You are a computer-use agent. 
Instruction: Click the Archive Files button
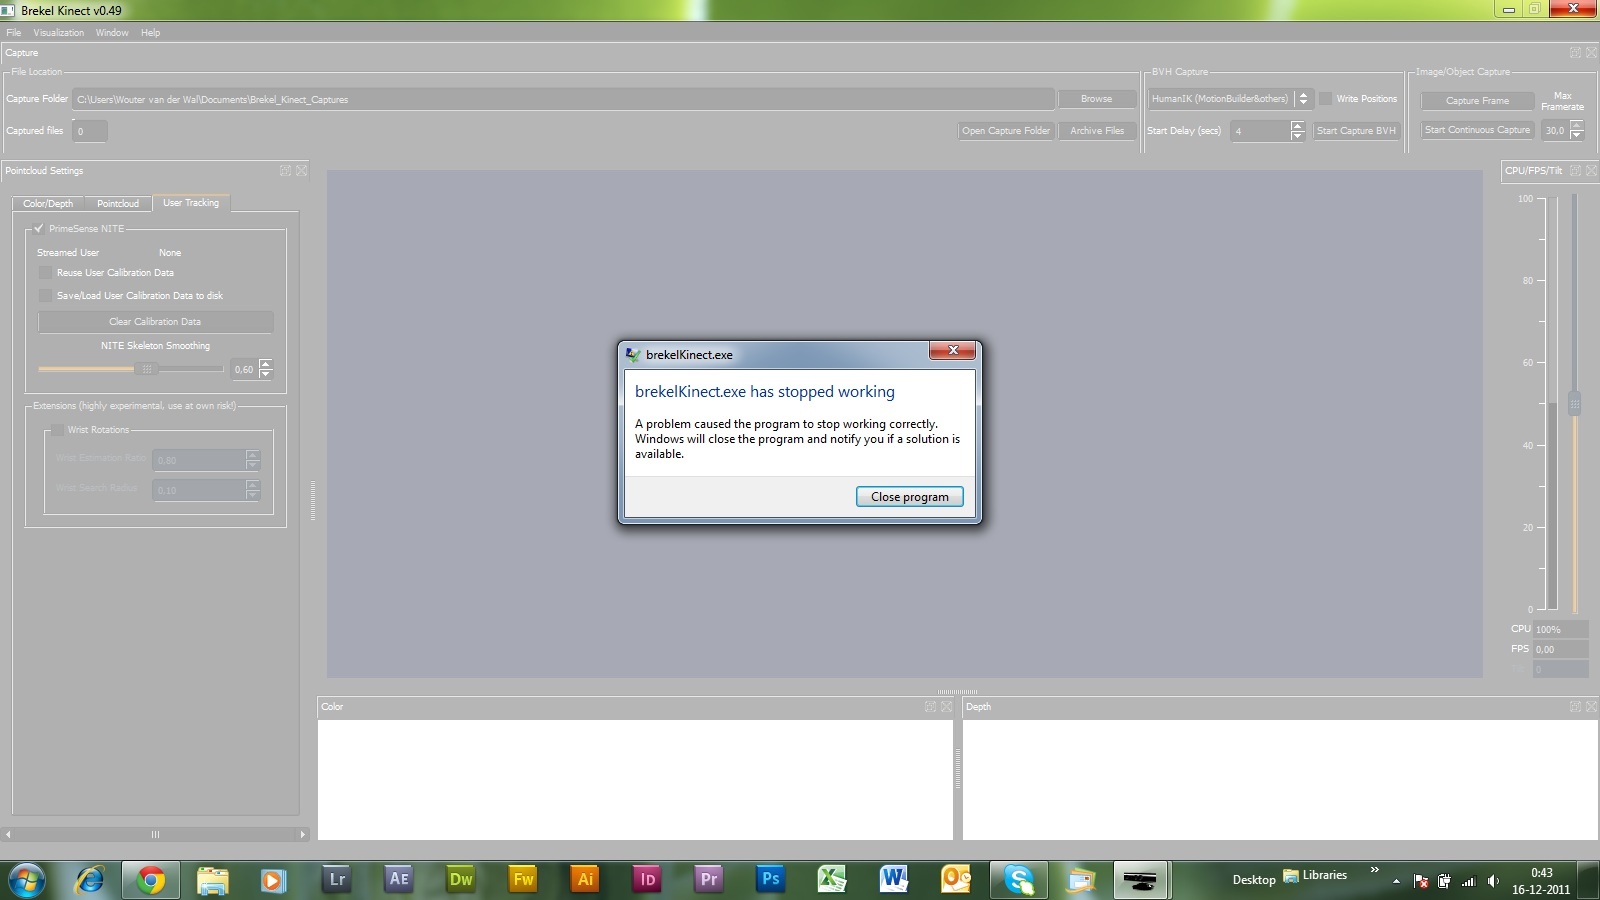1097,130
